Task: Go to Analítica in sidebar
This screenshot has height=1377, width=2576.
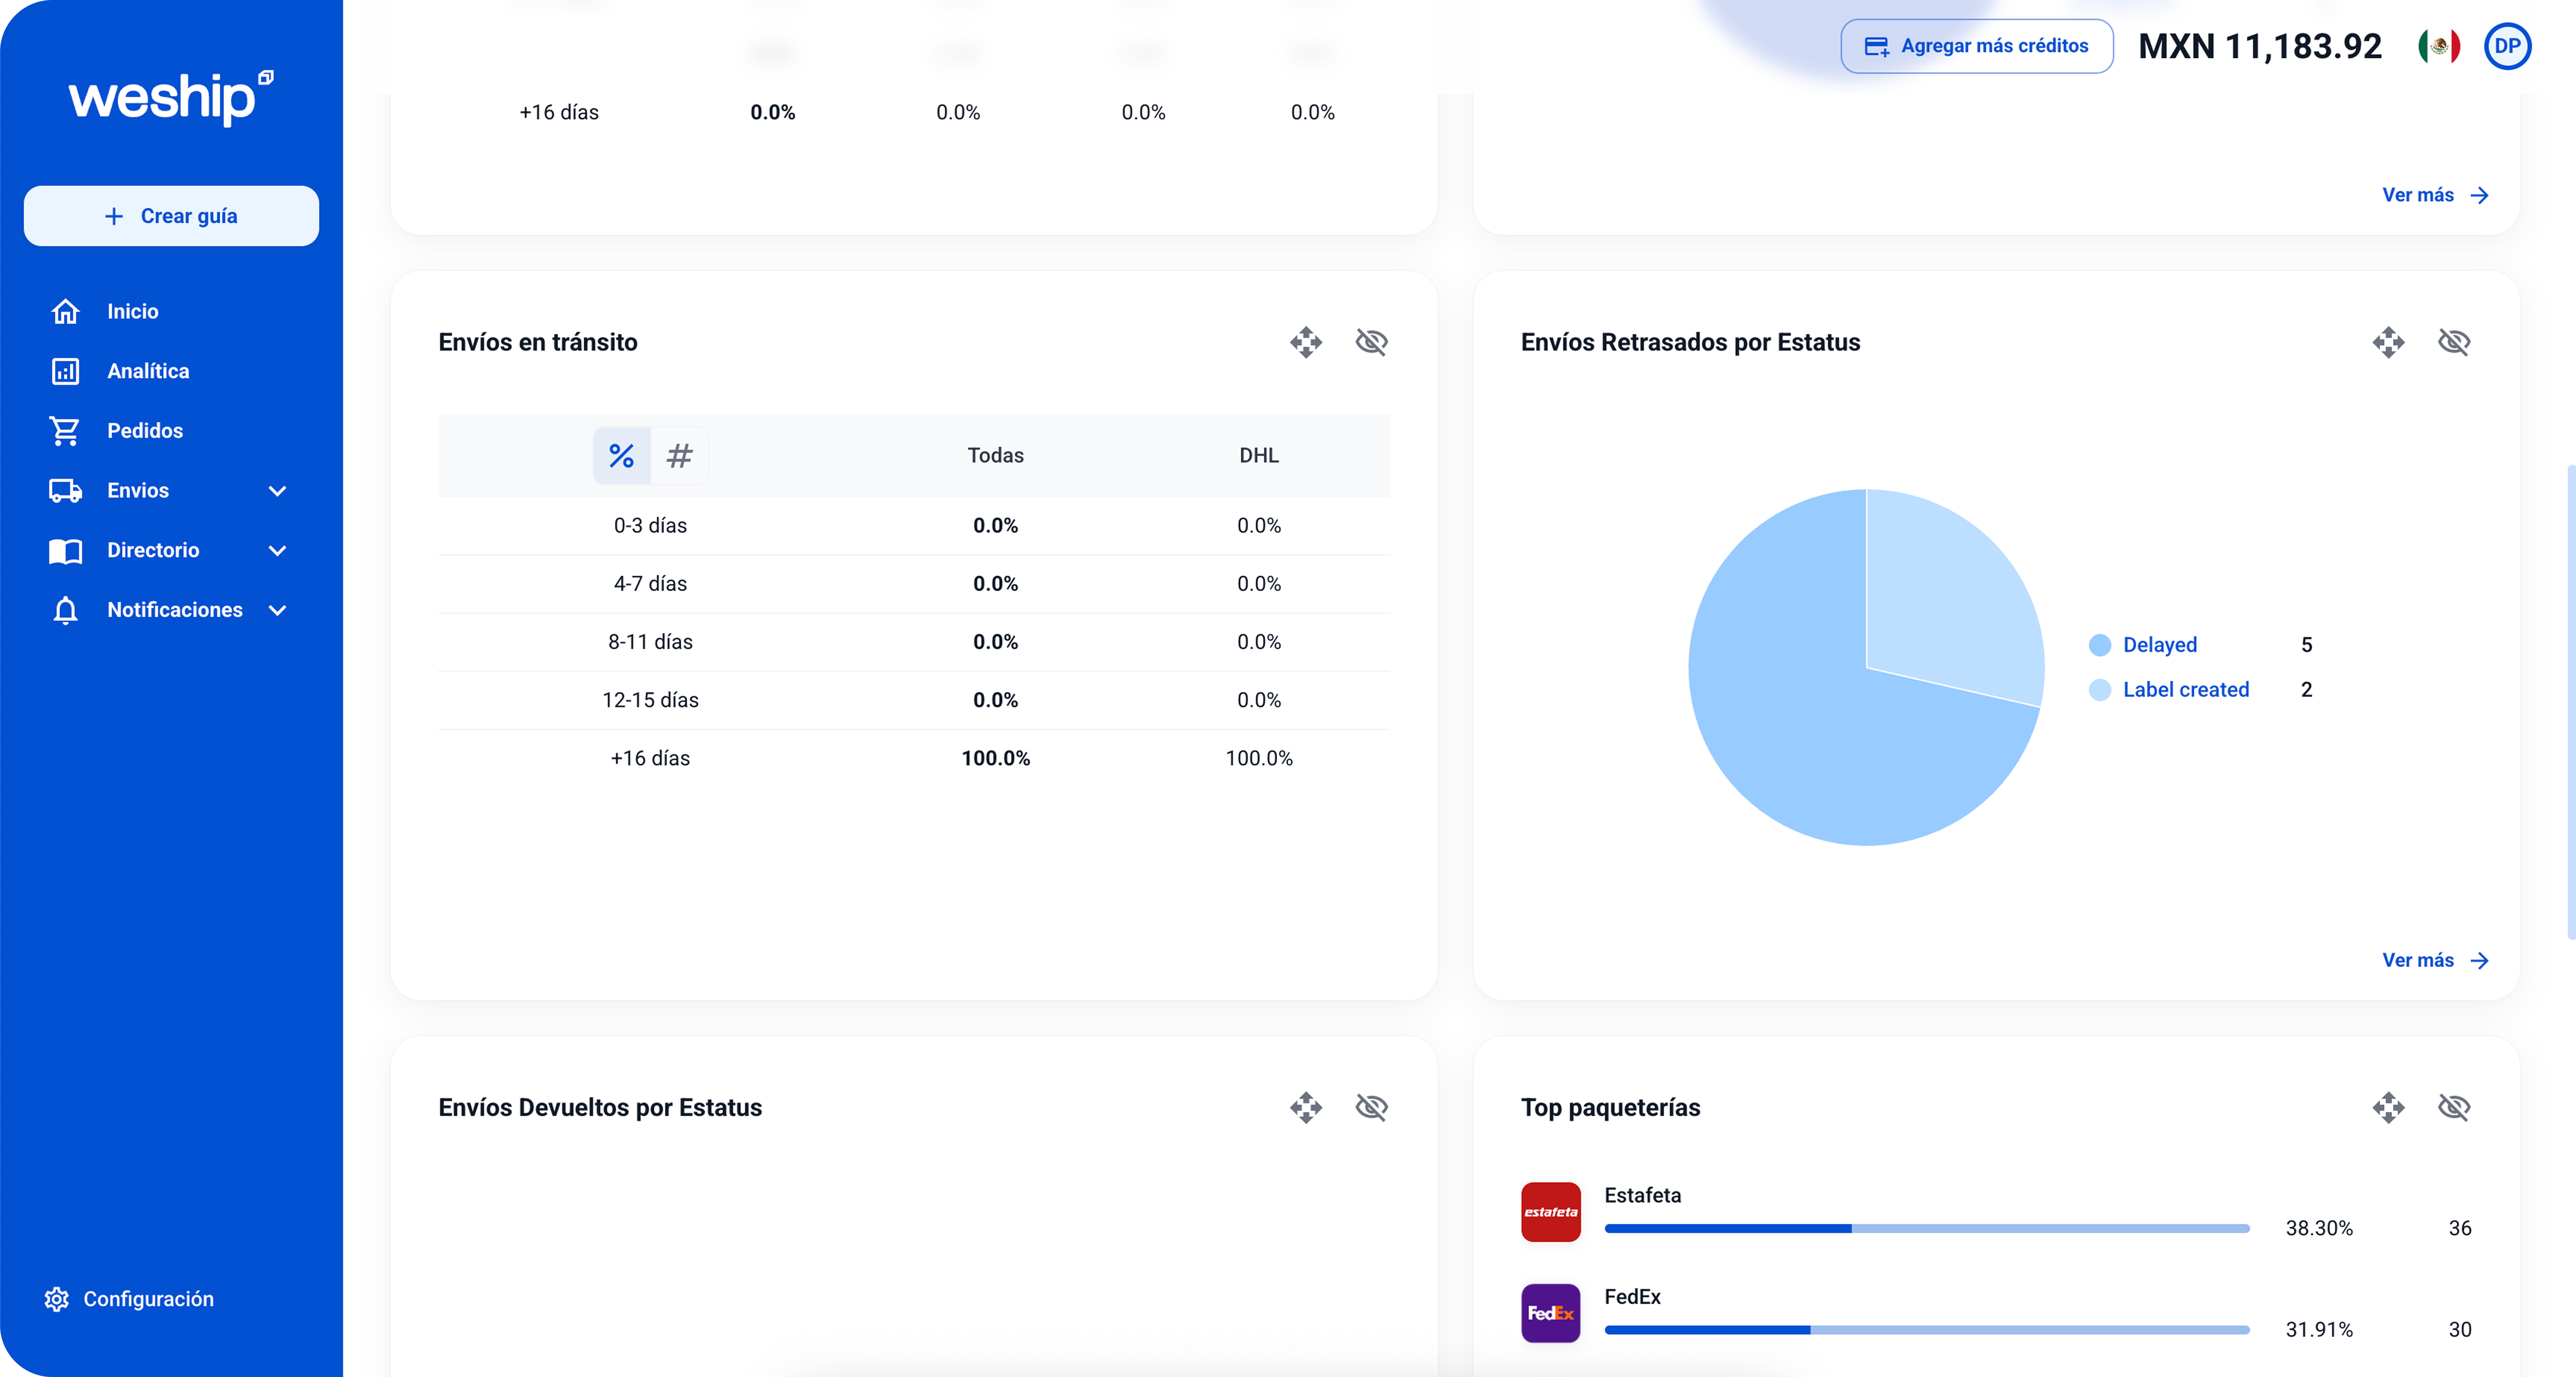Action: [x=148, y=371]
